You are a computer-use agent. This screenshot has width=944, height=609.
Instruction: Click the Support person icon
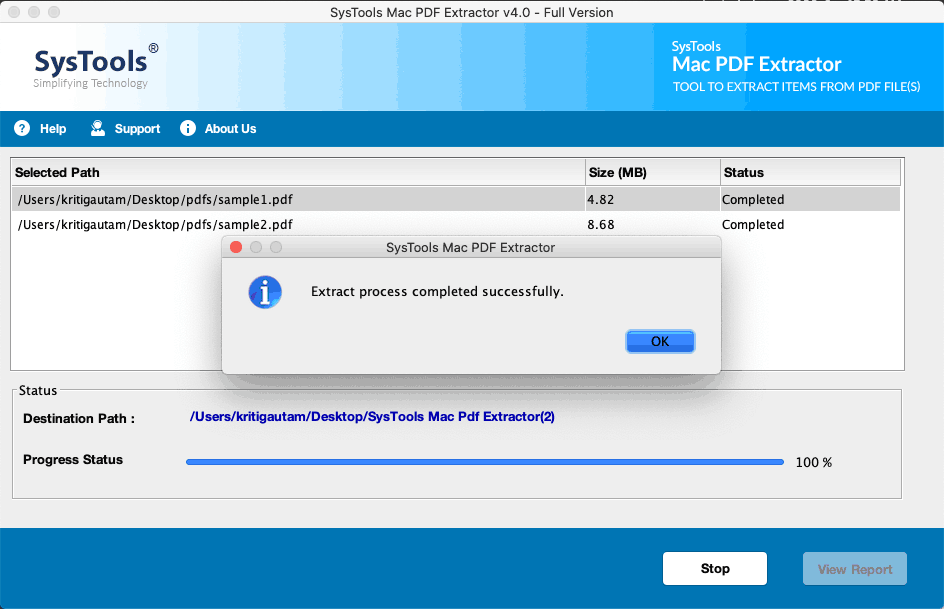(x=98, y=128)
